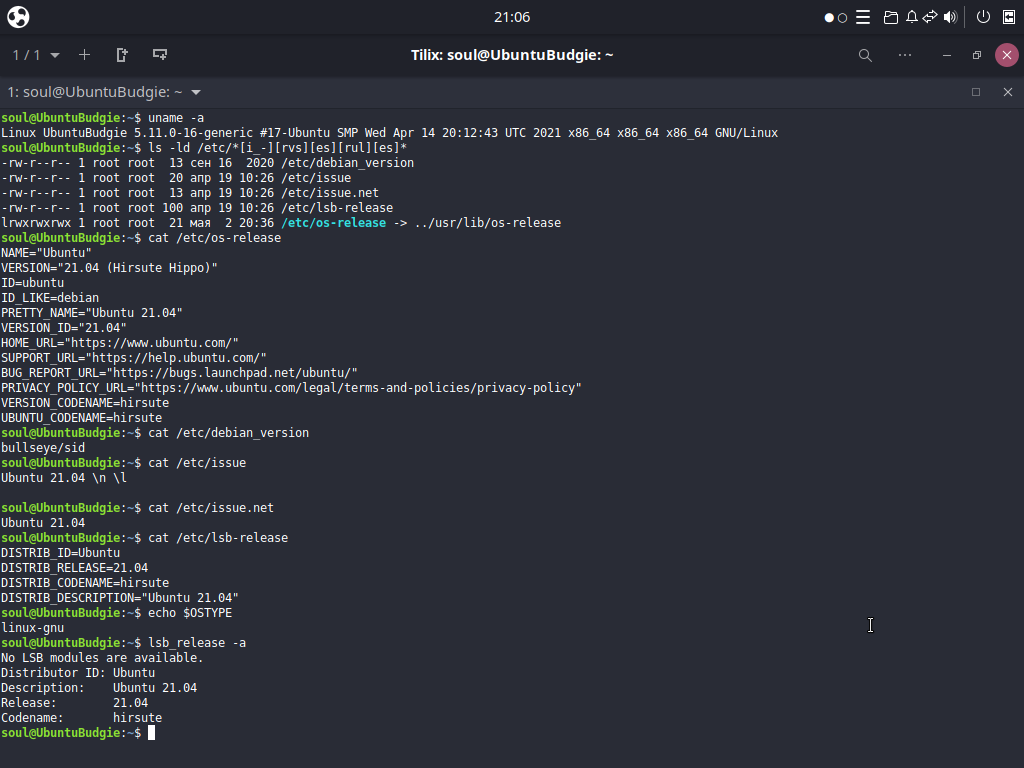
Task: Open the Raven sidebar icon
Action: coord(1009,17)
